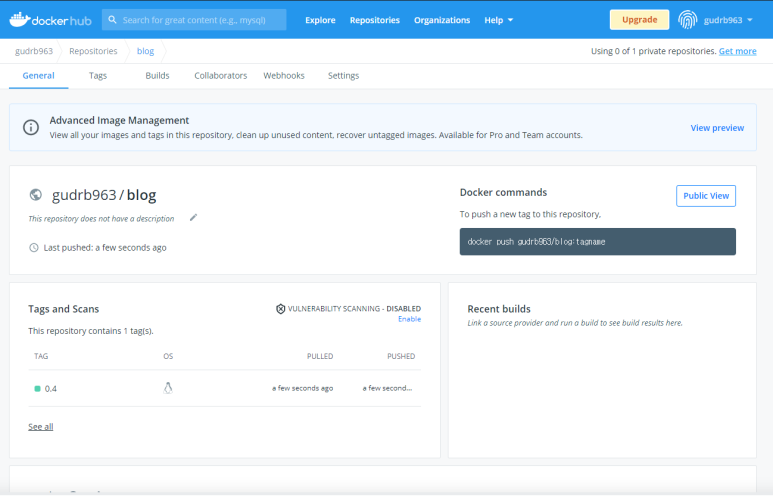Click the Docker commands heading
The image size is (773, 497).
click(x=503, y=192)
